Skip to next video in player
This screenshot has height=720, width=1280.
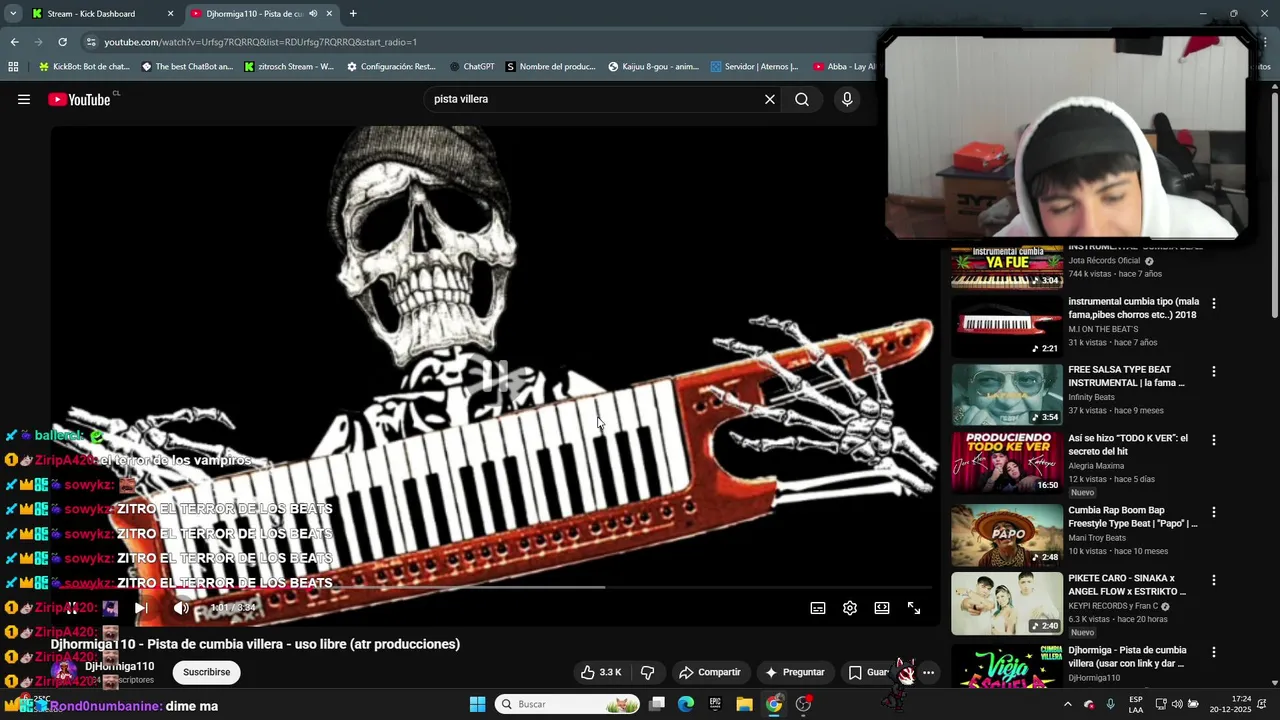pyautogui.click(x=141, y=608)
